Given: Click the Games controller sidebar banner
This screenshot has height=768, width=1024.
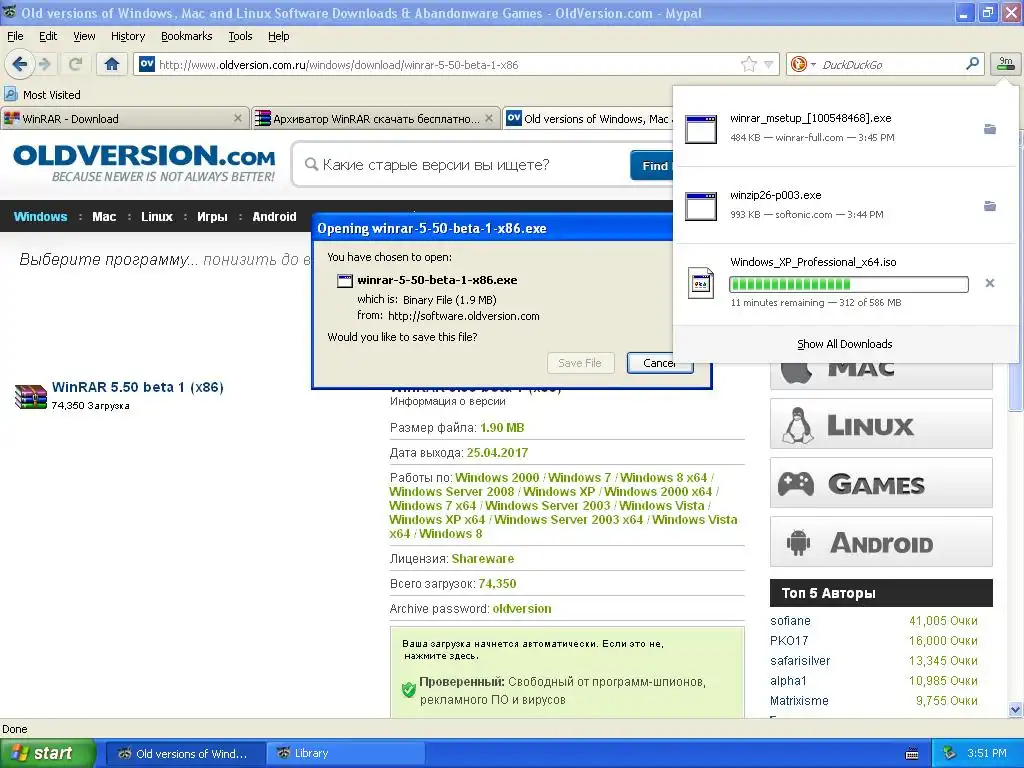Looking at the screenshot, I should tap(881, 483).
